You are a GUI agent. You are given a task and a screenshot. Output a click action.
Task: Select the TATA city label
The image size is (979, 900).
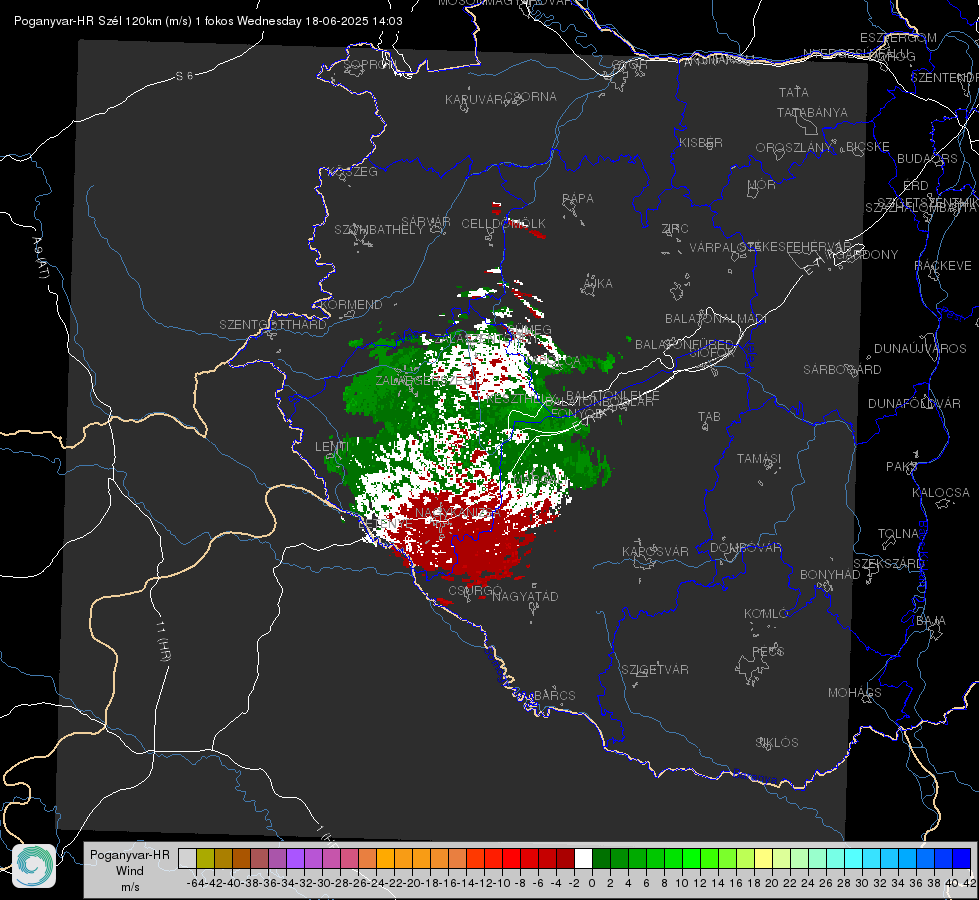click(794, 92)
